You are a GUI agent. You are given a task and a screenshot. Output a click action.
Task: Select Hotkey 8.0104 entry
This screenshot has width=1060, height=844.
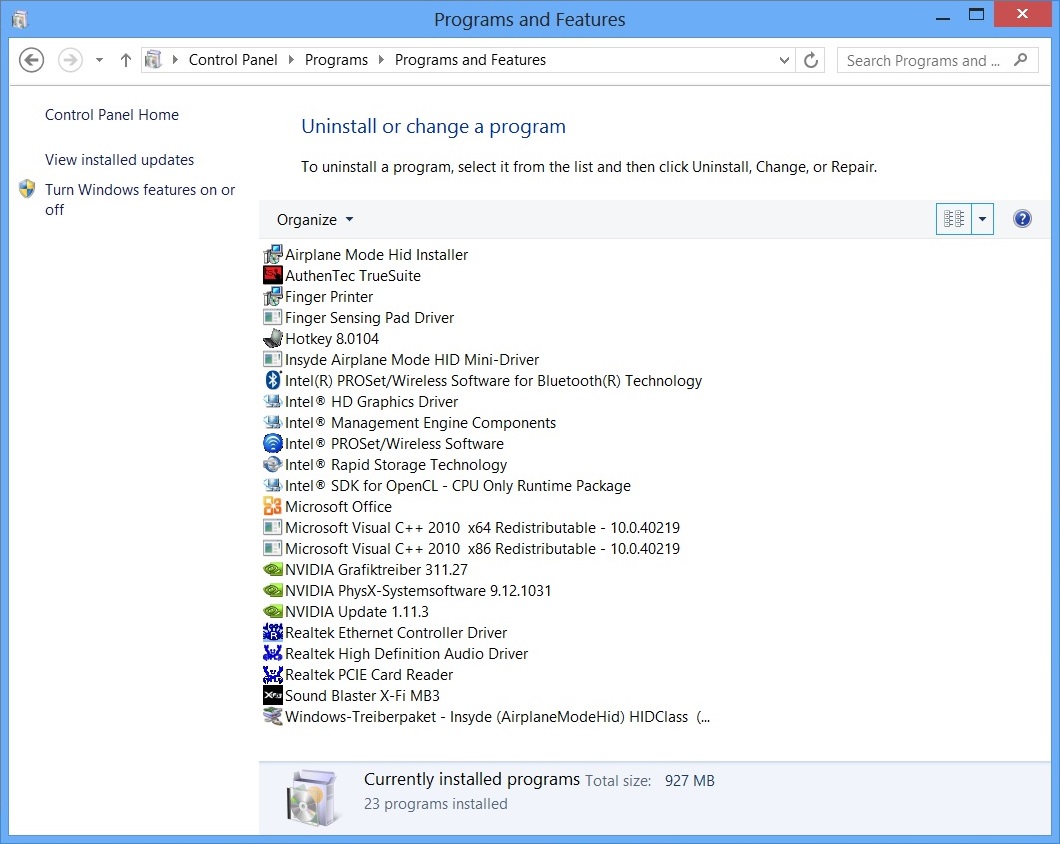point(332,338)
